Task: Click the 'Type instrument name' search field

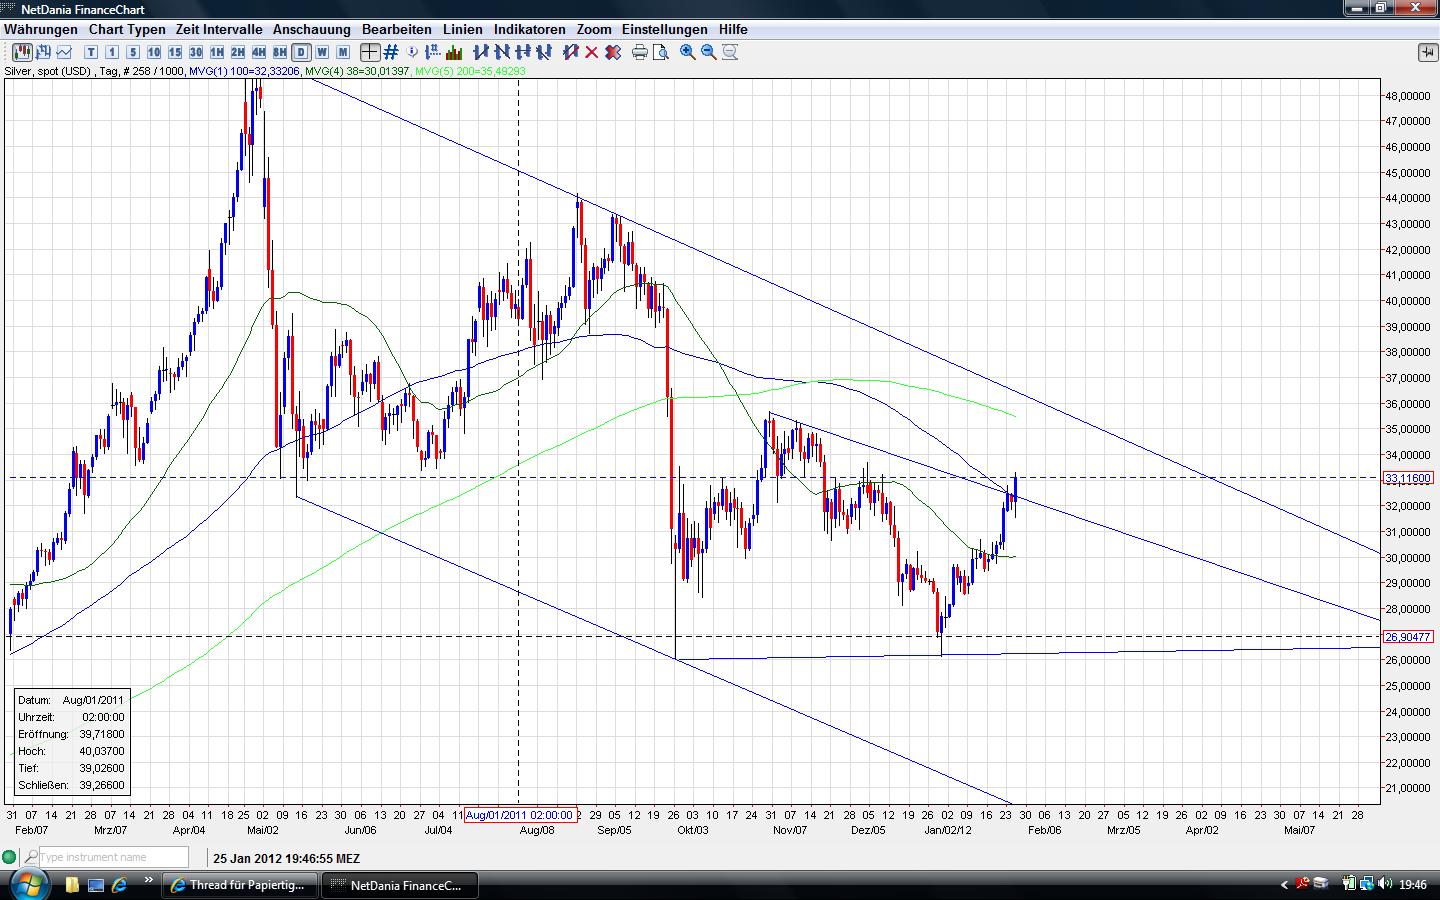Action: pyautogui.click(x=112, y=857)
